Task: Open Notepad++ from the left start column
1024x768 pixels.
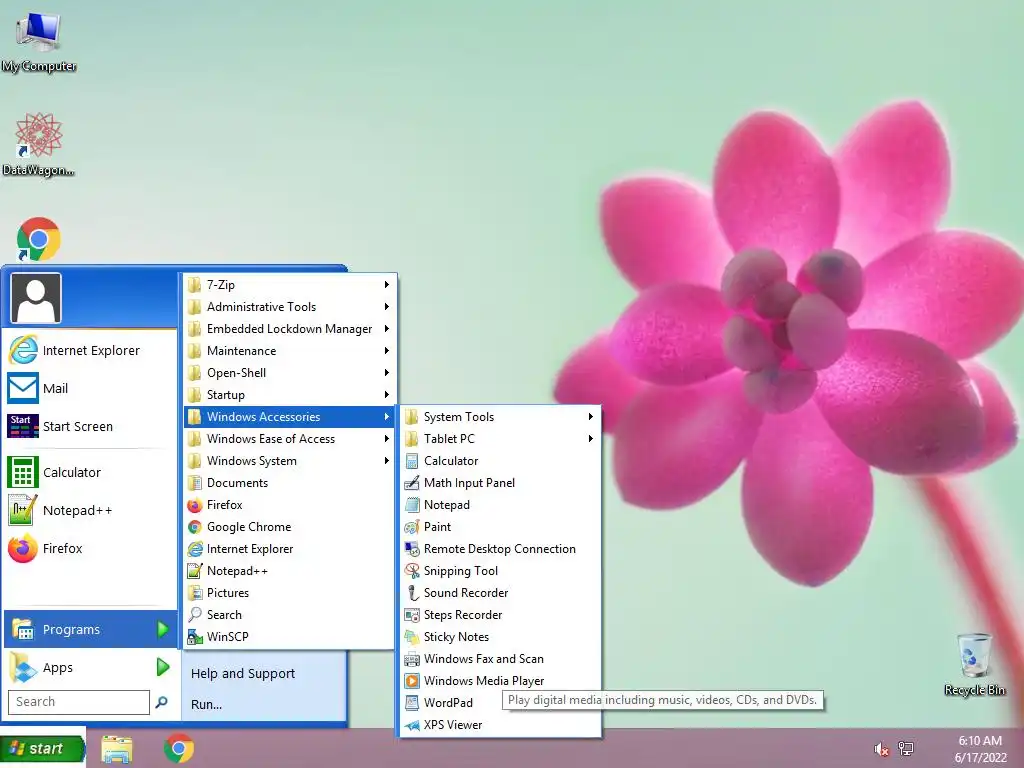Action: tap(90, 510)
